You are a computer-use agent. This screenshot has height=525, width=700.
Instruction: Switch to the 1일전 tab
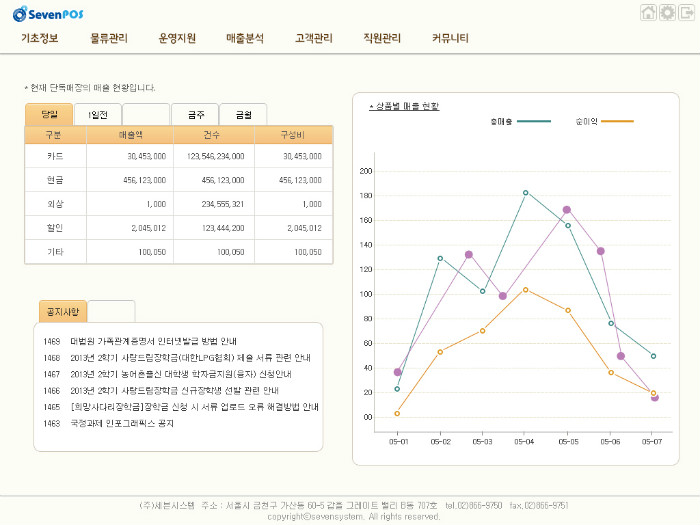tap(98, 115)
